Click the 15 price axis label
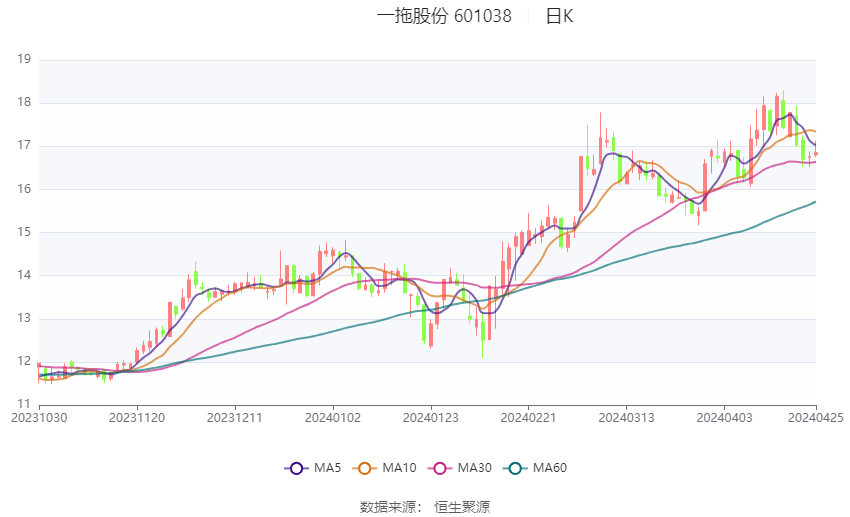The height and width of the screenshot is (517, 850). [x=24, y=231]
